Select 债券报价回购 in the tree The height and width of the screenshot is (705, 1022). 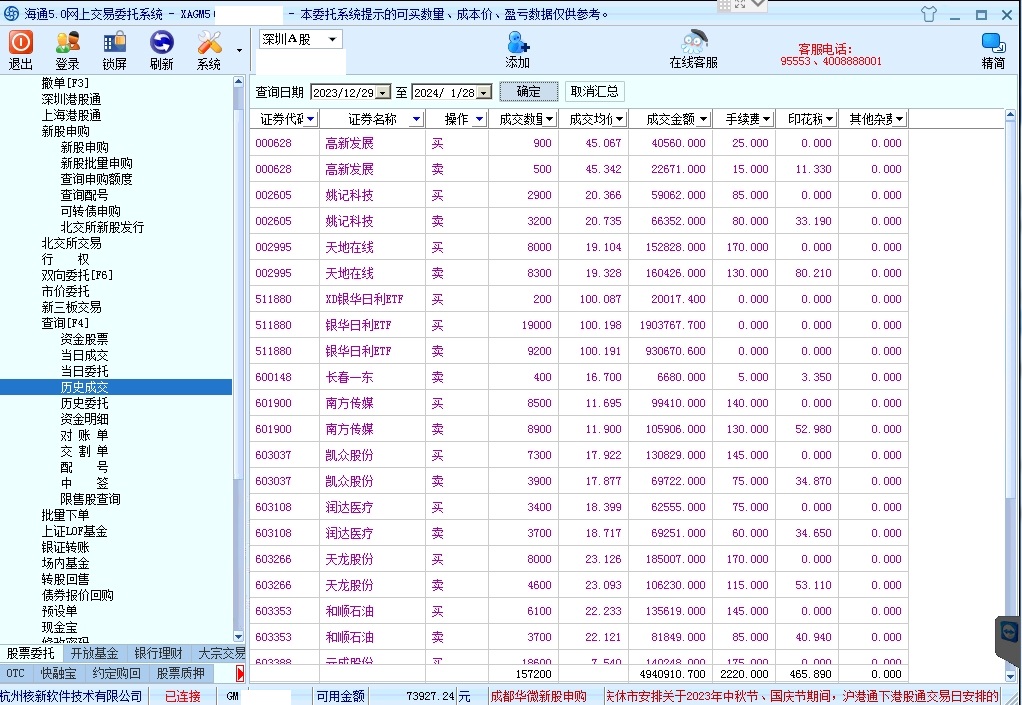pyautogui.click(x=78, y=595)
